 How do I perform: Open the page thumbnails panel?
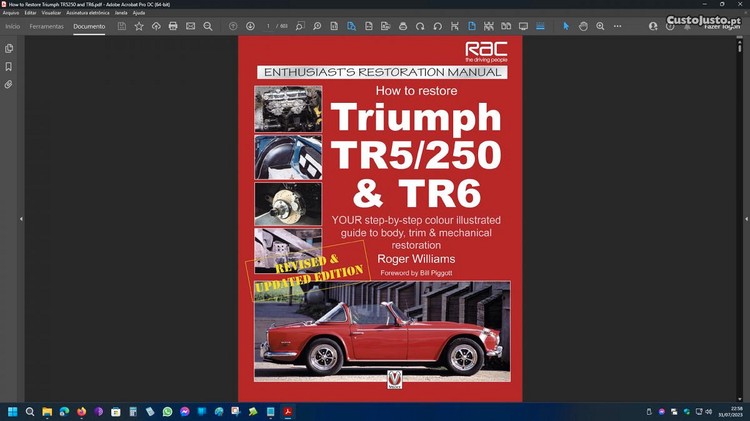click(9, 48)
